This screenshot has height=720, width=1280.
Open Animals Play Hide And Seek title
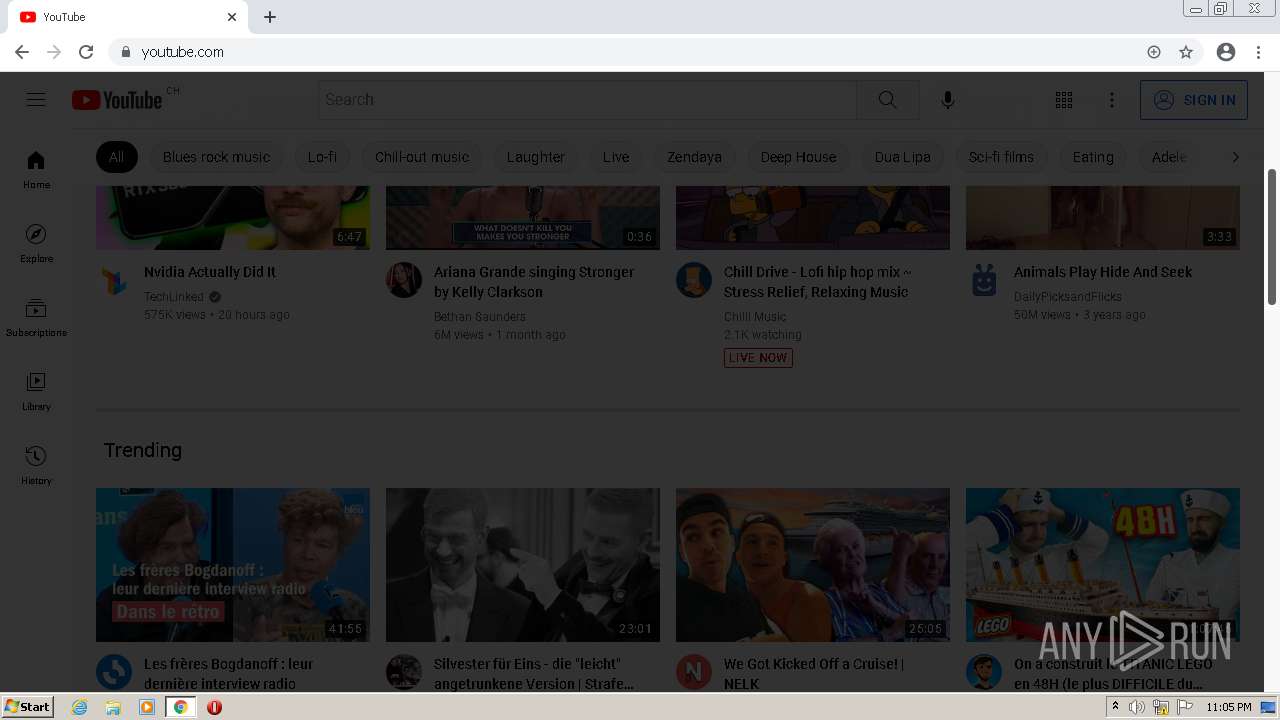(1103, 272)
